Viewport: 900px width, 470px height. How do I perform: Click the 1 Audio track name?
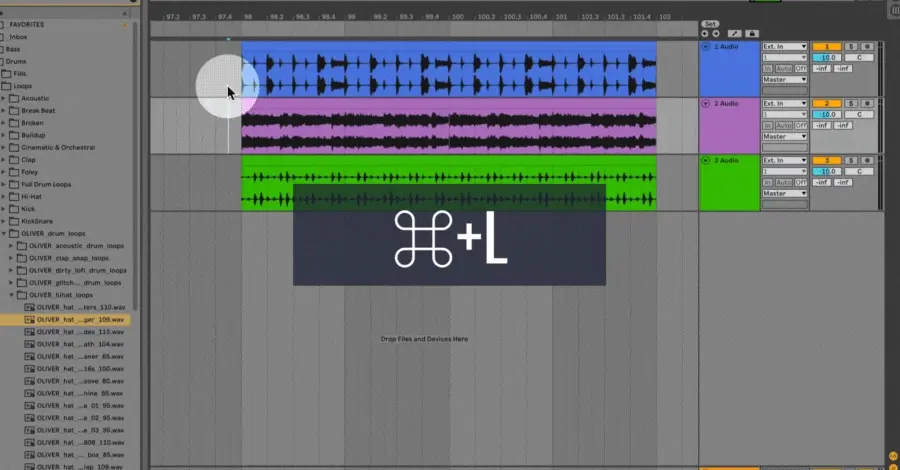pos(726,46)
